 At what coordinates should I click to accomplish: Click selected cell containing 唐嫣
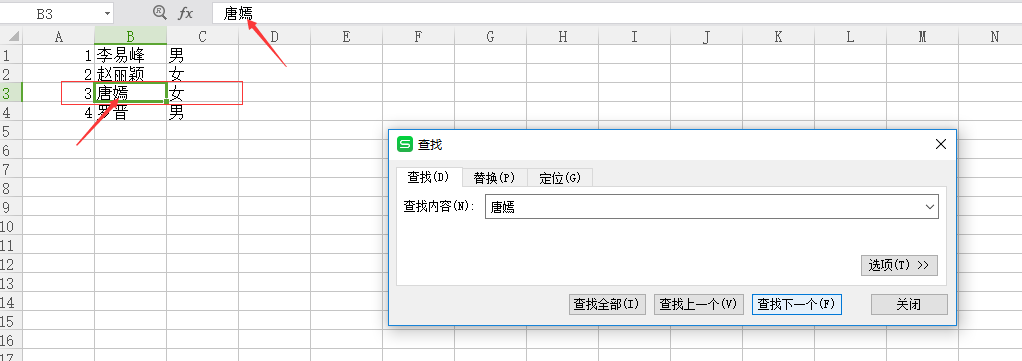point(130,93)
